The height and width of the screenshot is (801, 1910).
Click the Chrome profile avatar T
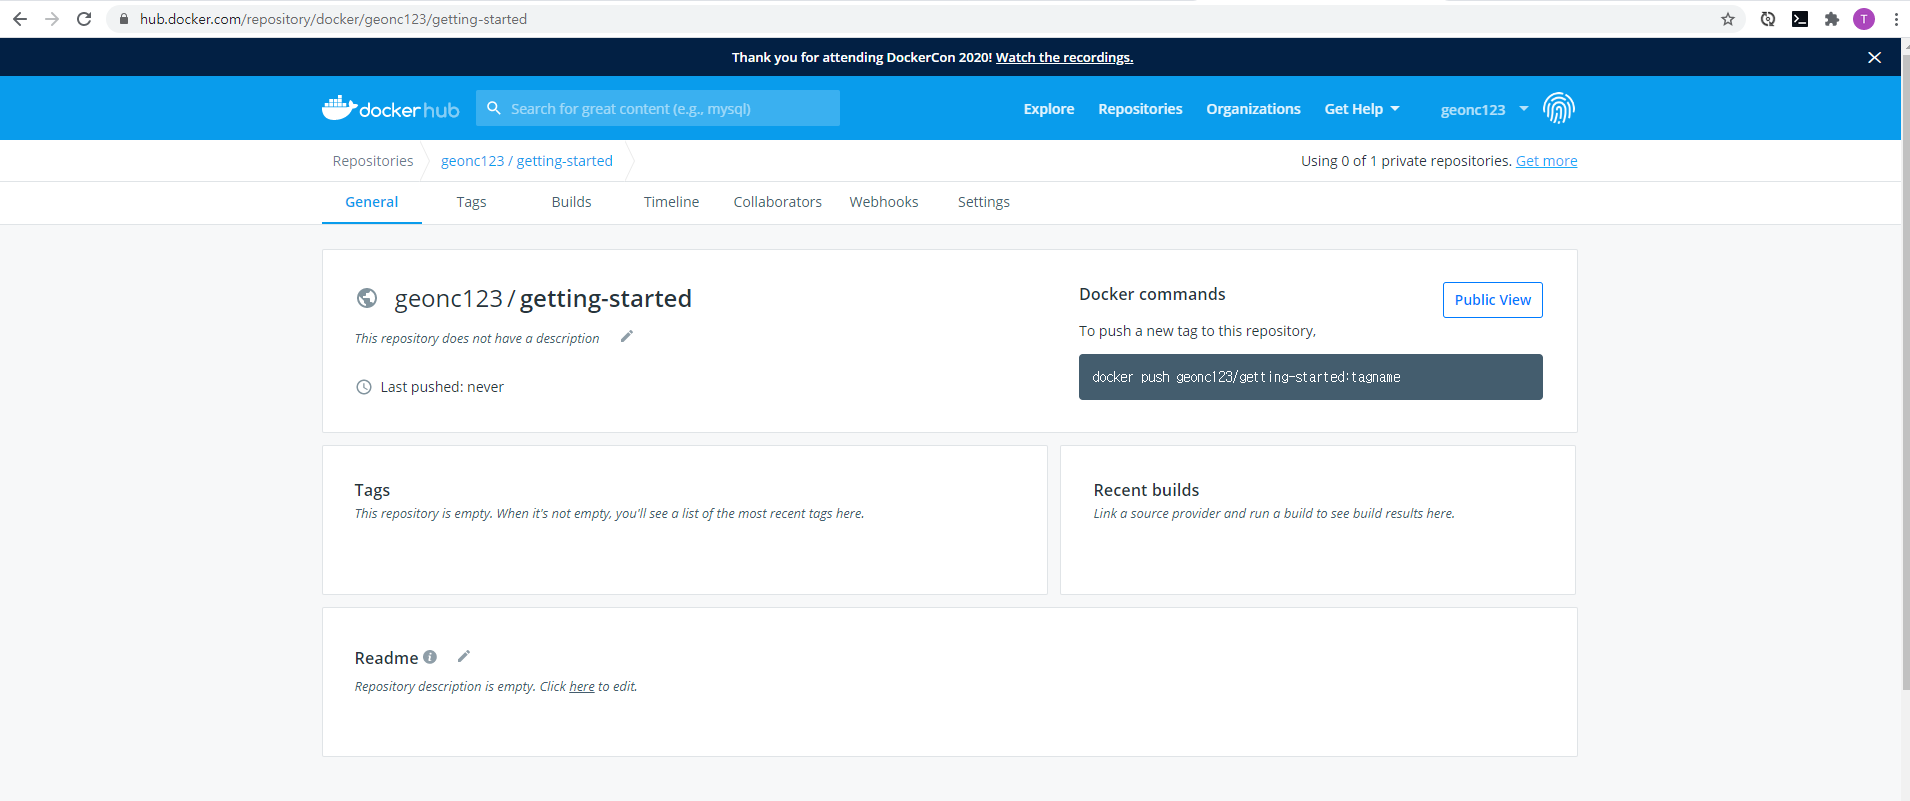point(1864,19)
